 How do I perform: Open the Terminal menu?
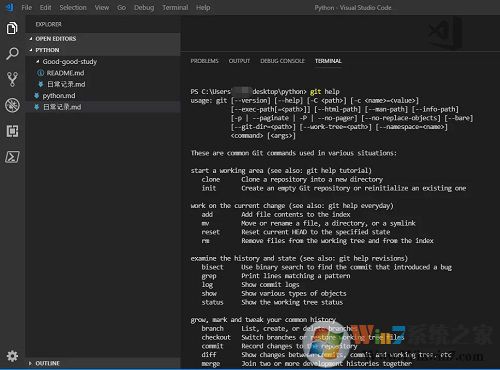175,7
